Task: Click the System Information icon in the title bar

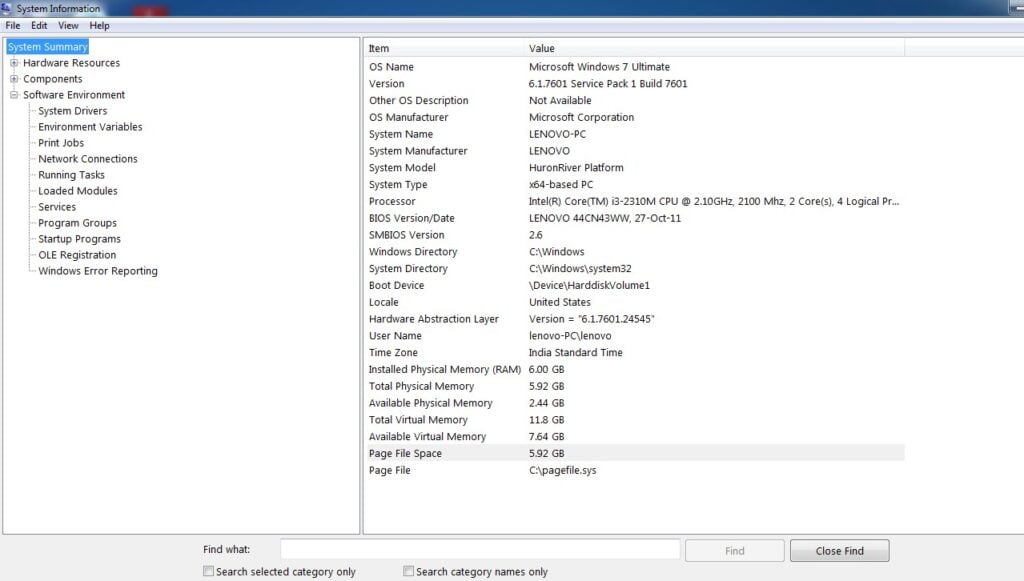Action: pyautogui.click(x=7, y=7)
